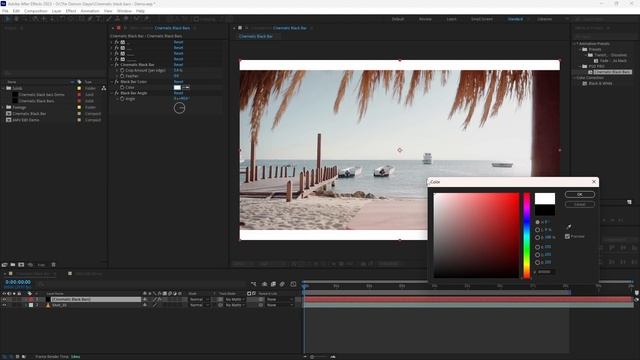This screenshot has height=360, width=640.
Task: Click the Feather stopwatch icon
Action: click(122, 76)
